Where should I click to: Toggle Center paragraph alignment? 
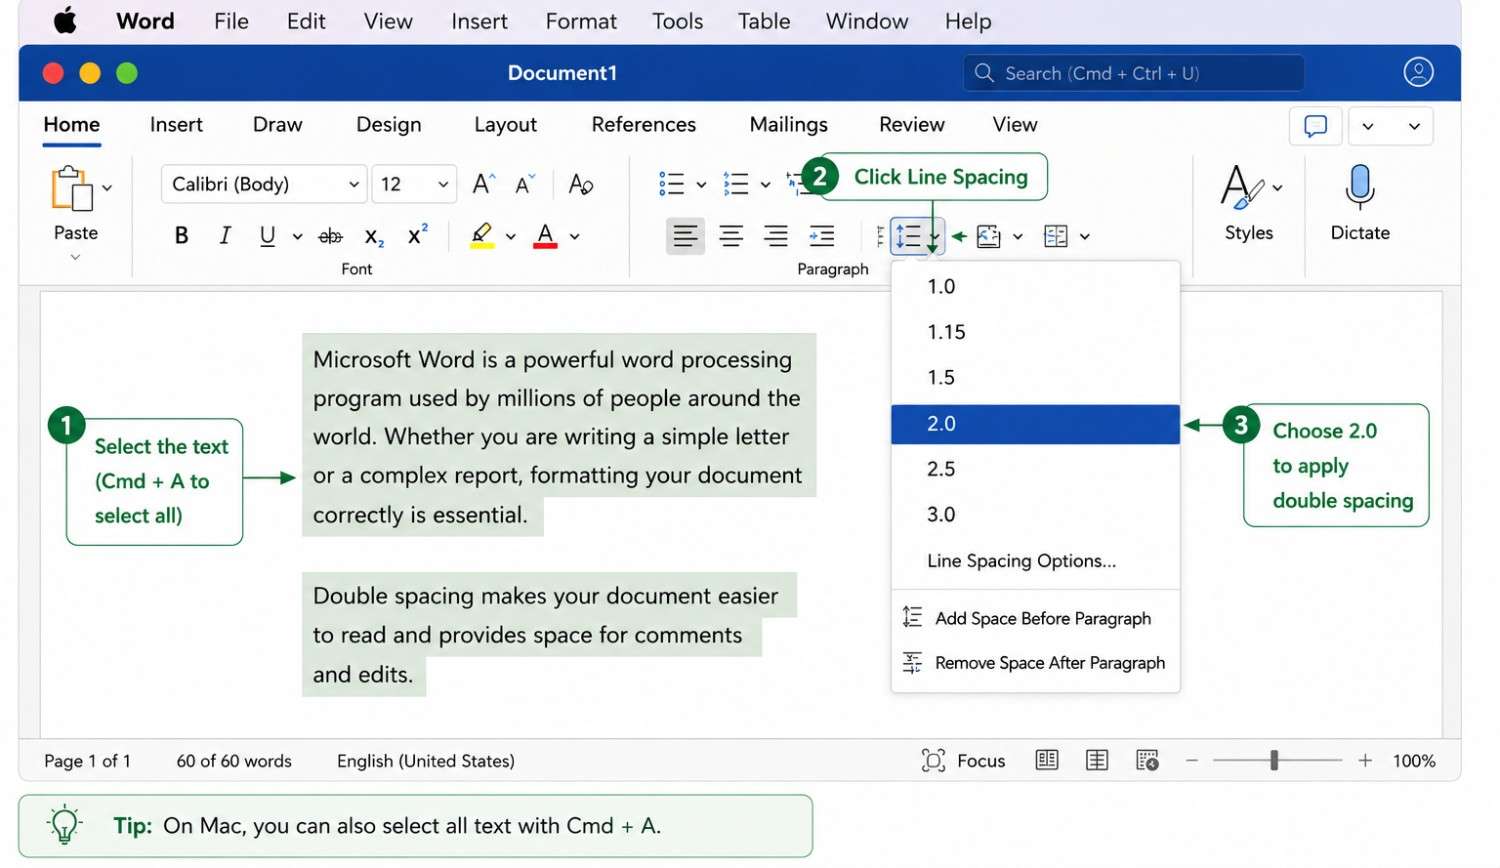[731, 236]
